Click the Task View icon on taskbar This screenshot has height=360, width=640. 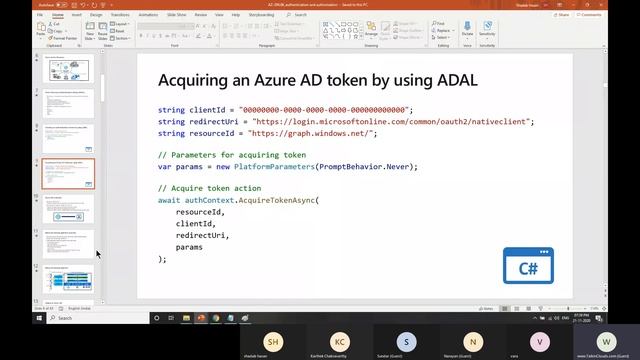(x=171, y=318)
